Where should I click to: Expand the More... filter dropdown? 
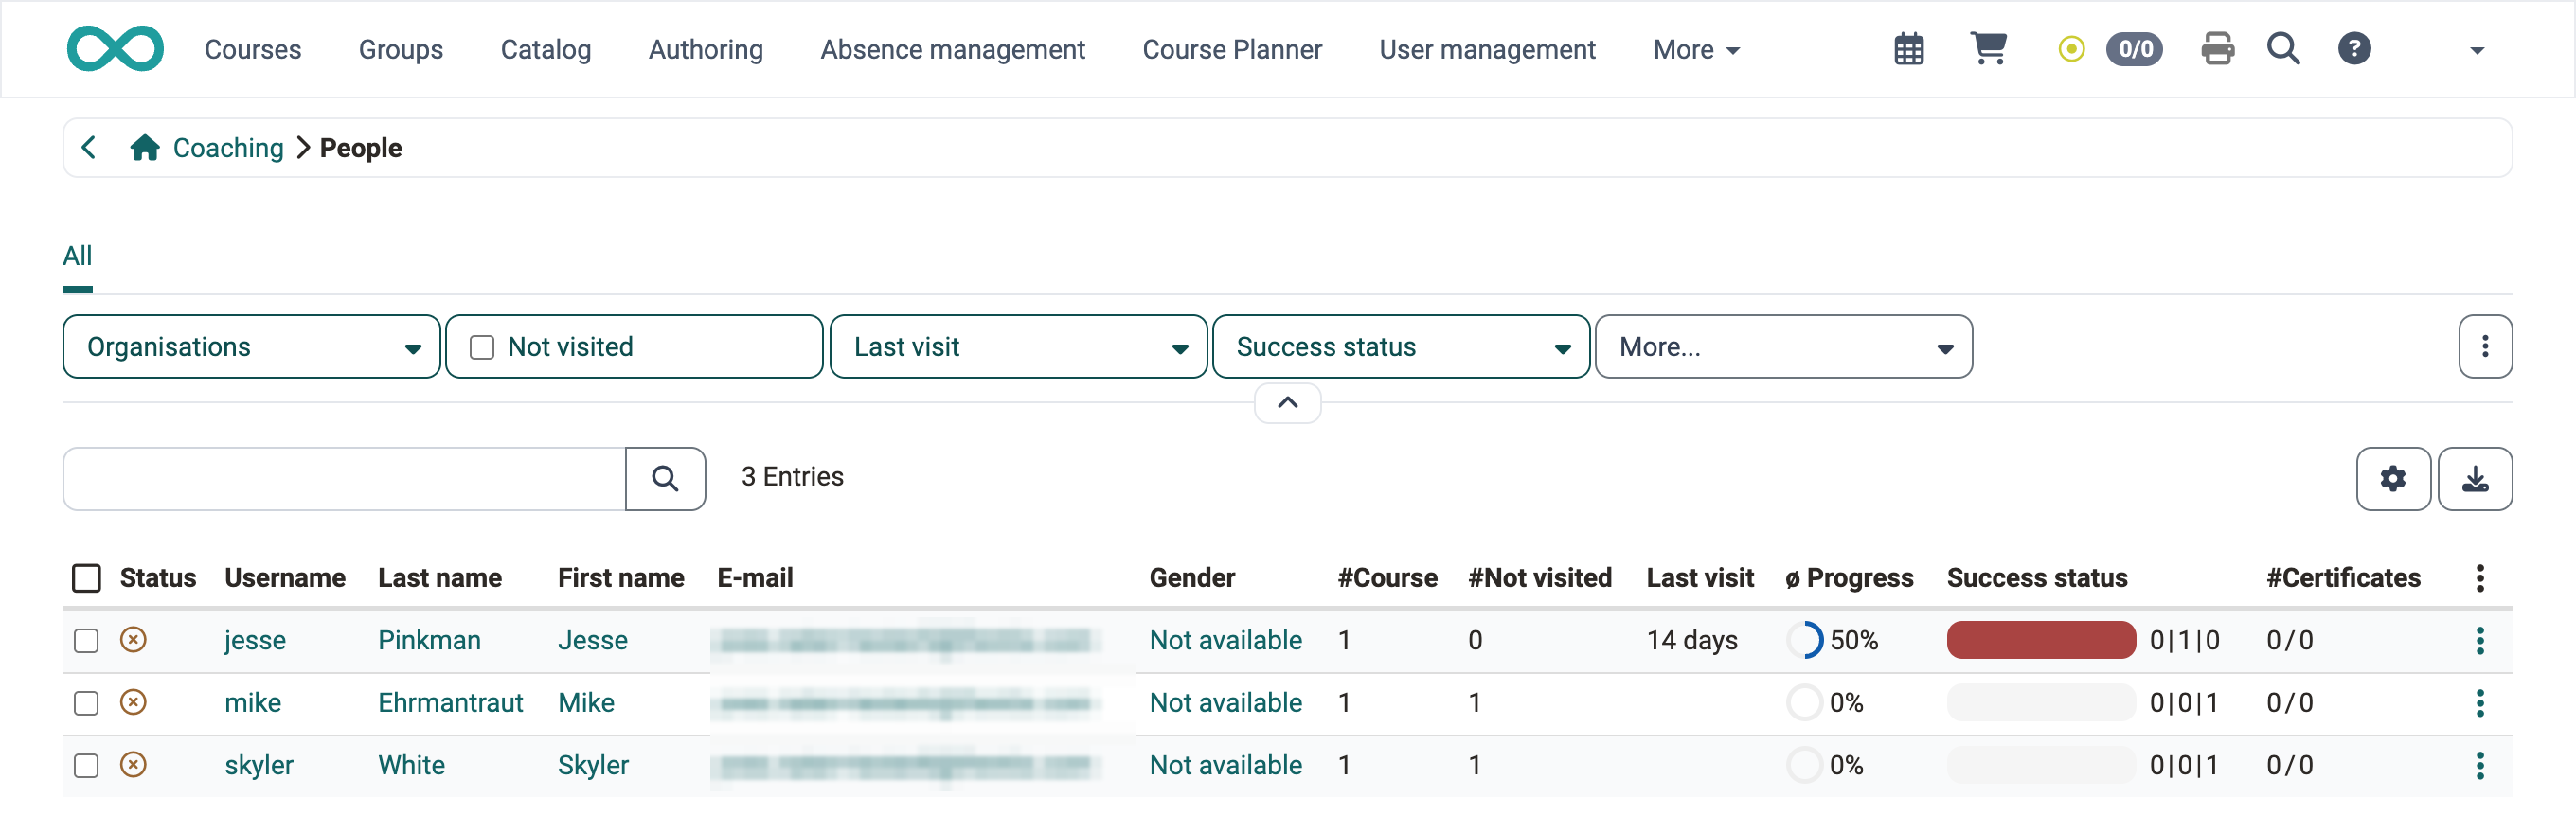click(1784, 347)
